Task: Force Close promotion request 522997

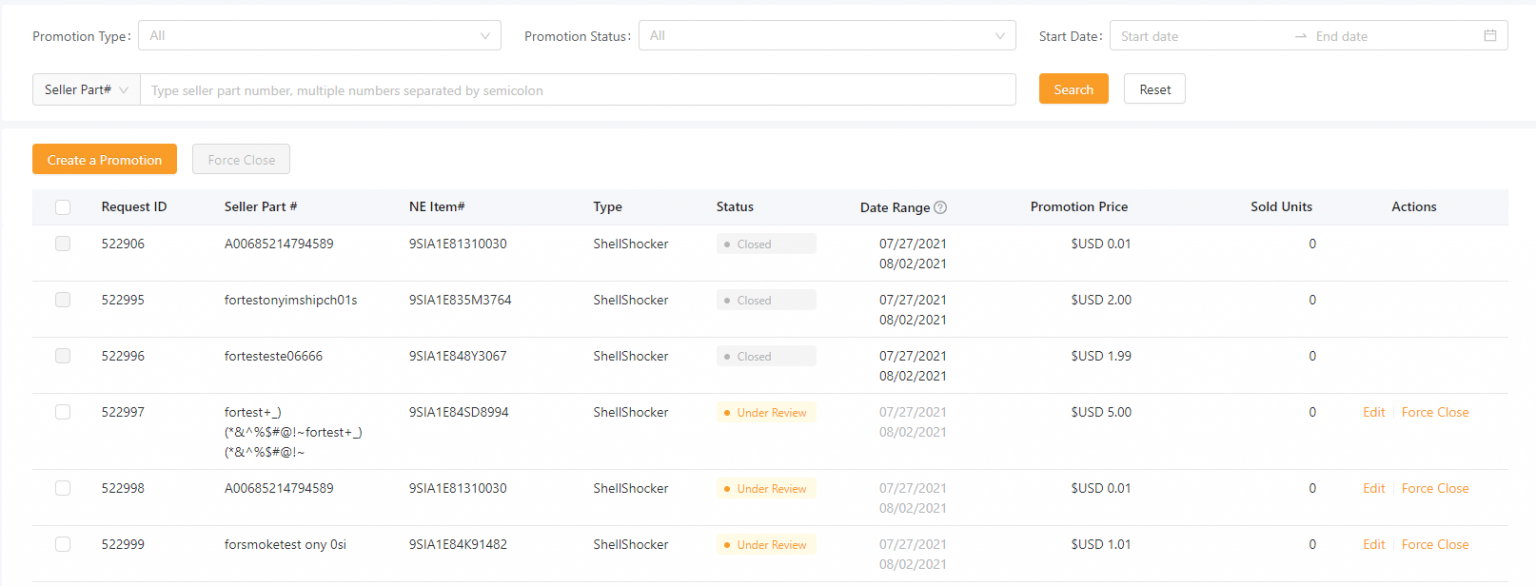Action: pos(1434,412)
